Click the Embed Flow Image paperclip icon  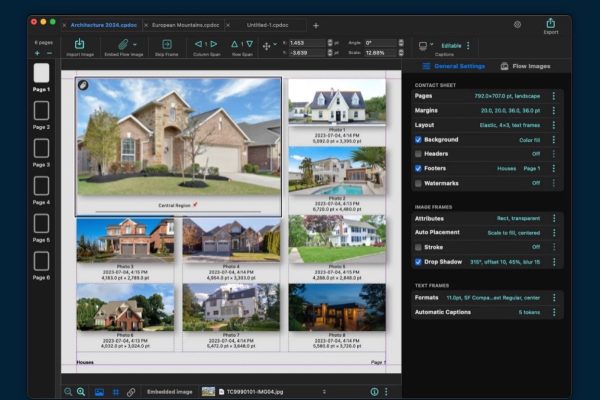pyautogui.click(x=123, y=44)
